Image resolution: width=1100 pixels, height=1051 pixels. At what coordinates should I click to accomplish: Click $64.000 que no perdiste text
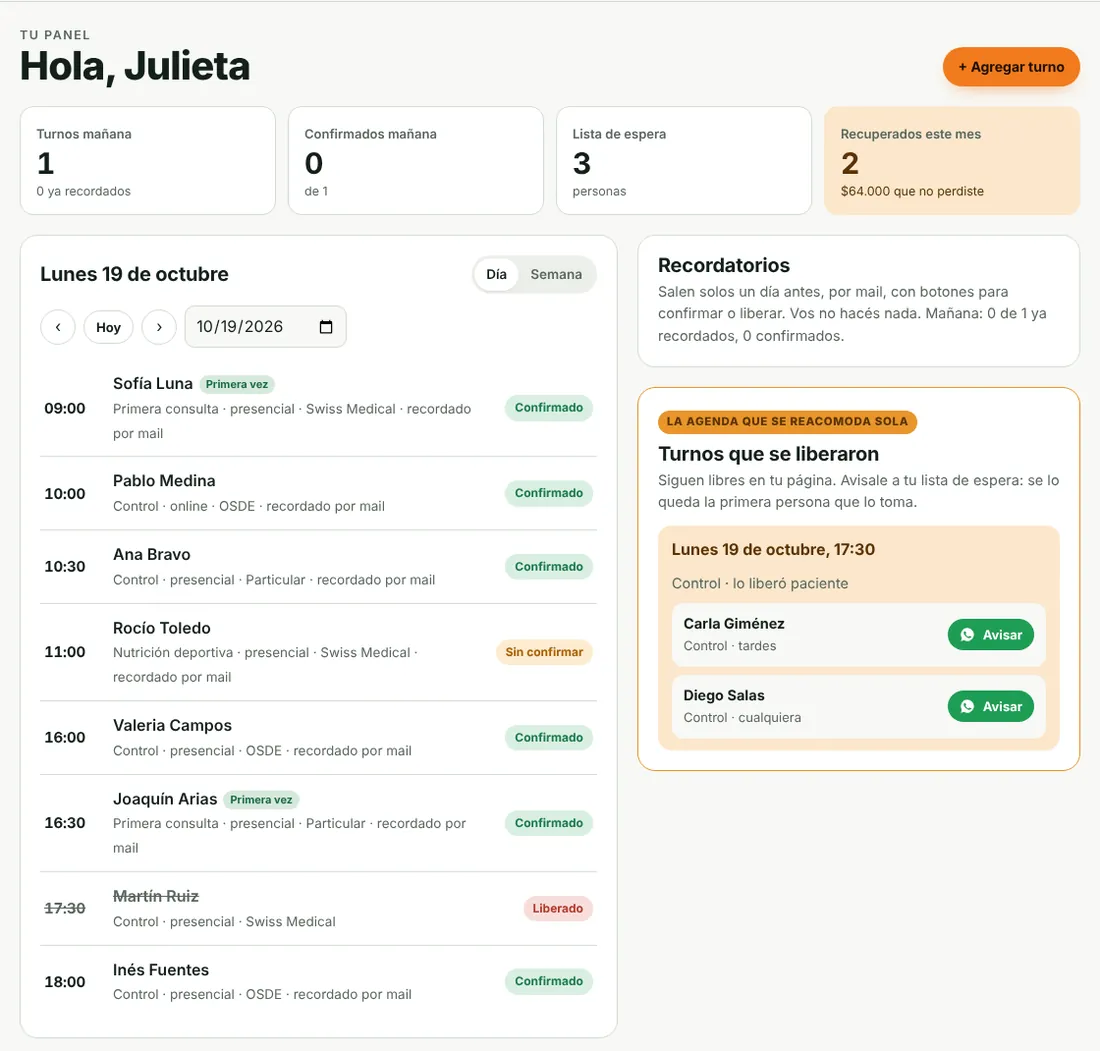click(x=912, y=192)
